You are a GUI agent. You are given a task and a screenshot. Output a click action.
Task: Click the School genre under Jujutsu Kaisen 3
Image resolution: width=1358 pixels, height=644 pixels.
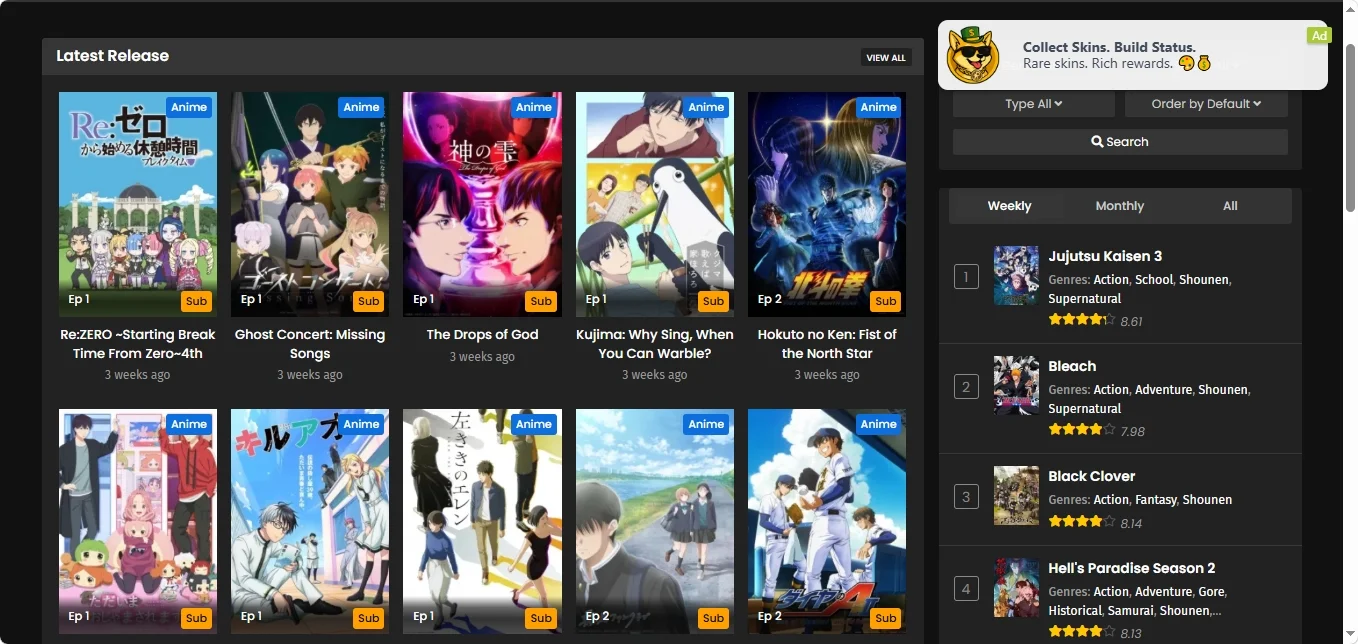[x=1153, y=280]
